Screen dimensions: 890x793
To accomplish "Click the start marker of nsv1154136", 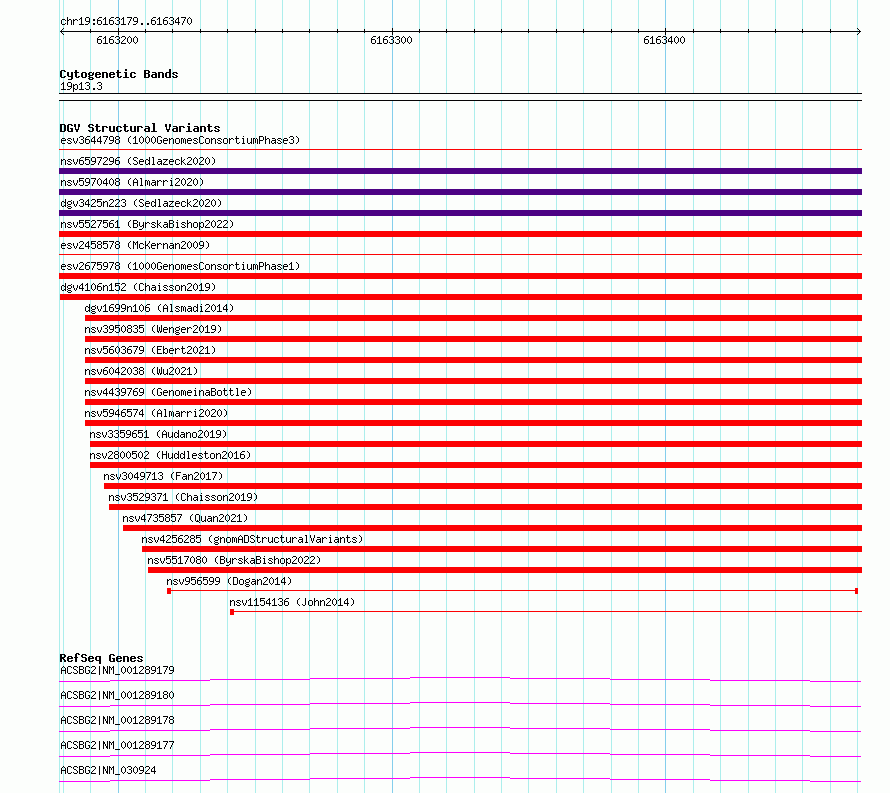I will [x=232, y=612].
